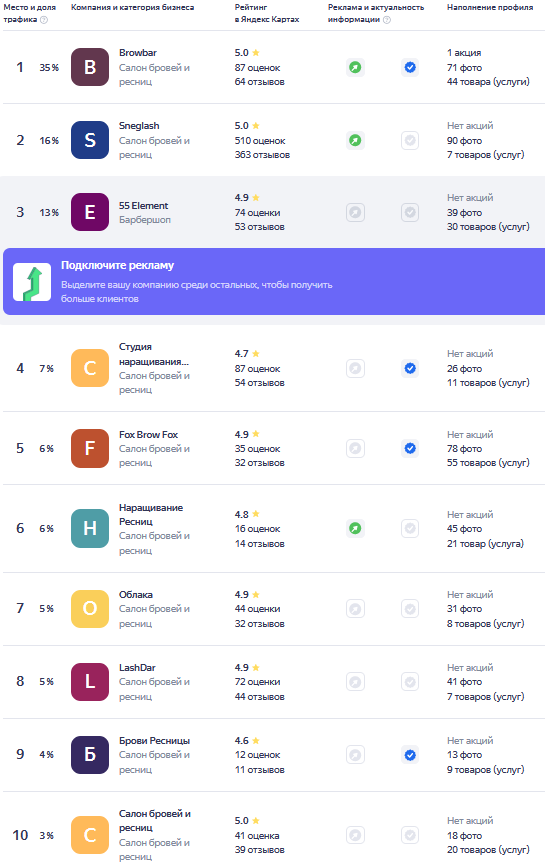Click the '55 товаров (услуг)' text

488,462
